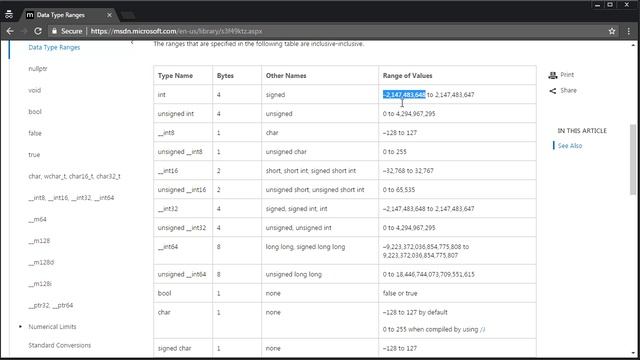Reload the page with the refresh icon
The height and width of the screenshot is (360, 640).
click(x=38, y=31)
